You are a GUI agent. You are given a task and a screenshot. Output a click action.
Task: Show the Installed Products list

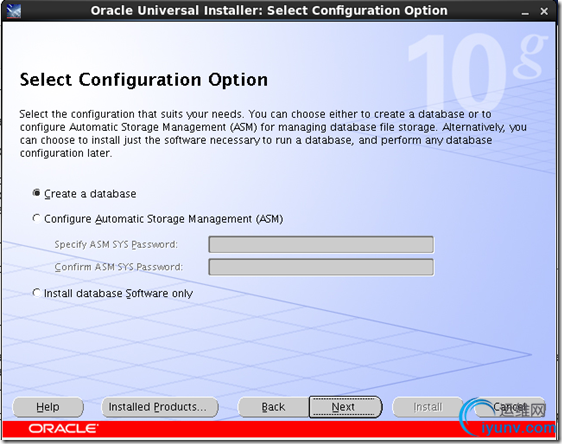(160, 407)
